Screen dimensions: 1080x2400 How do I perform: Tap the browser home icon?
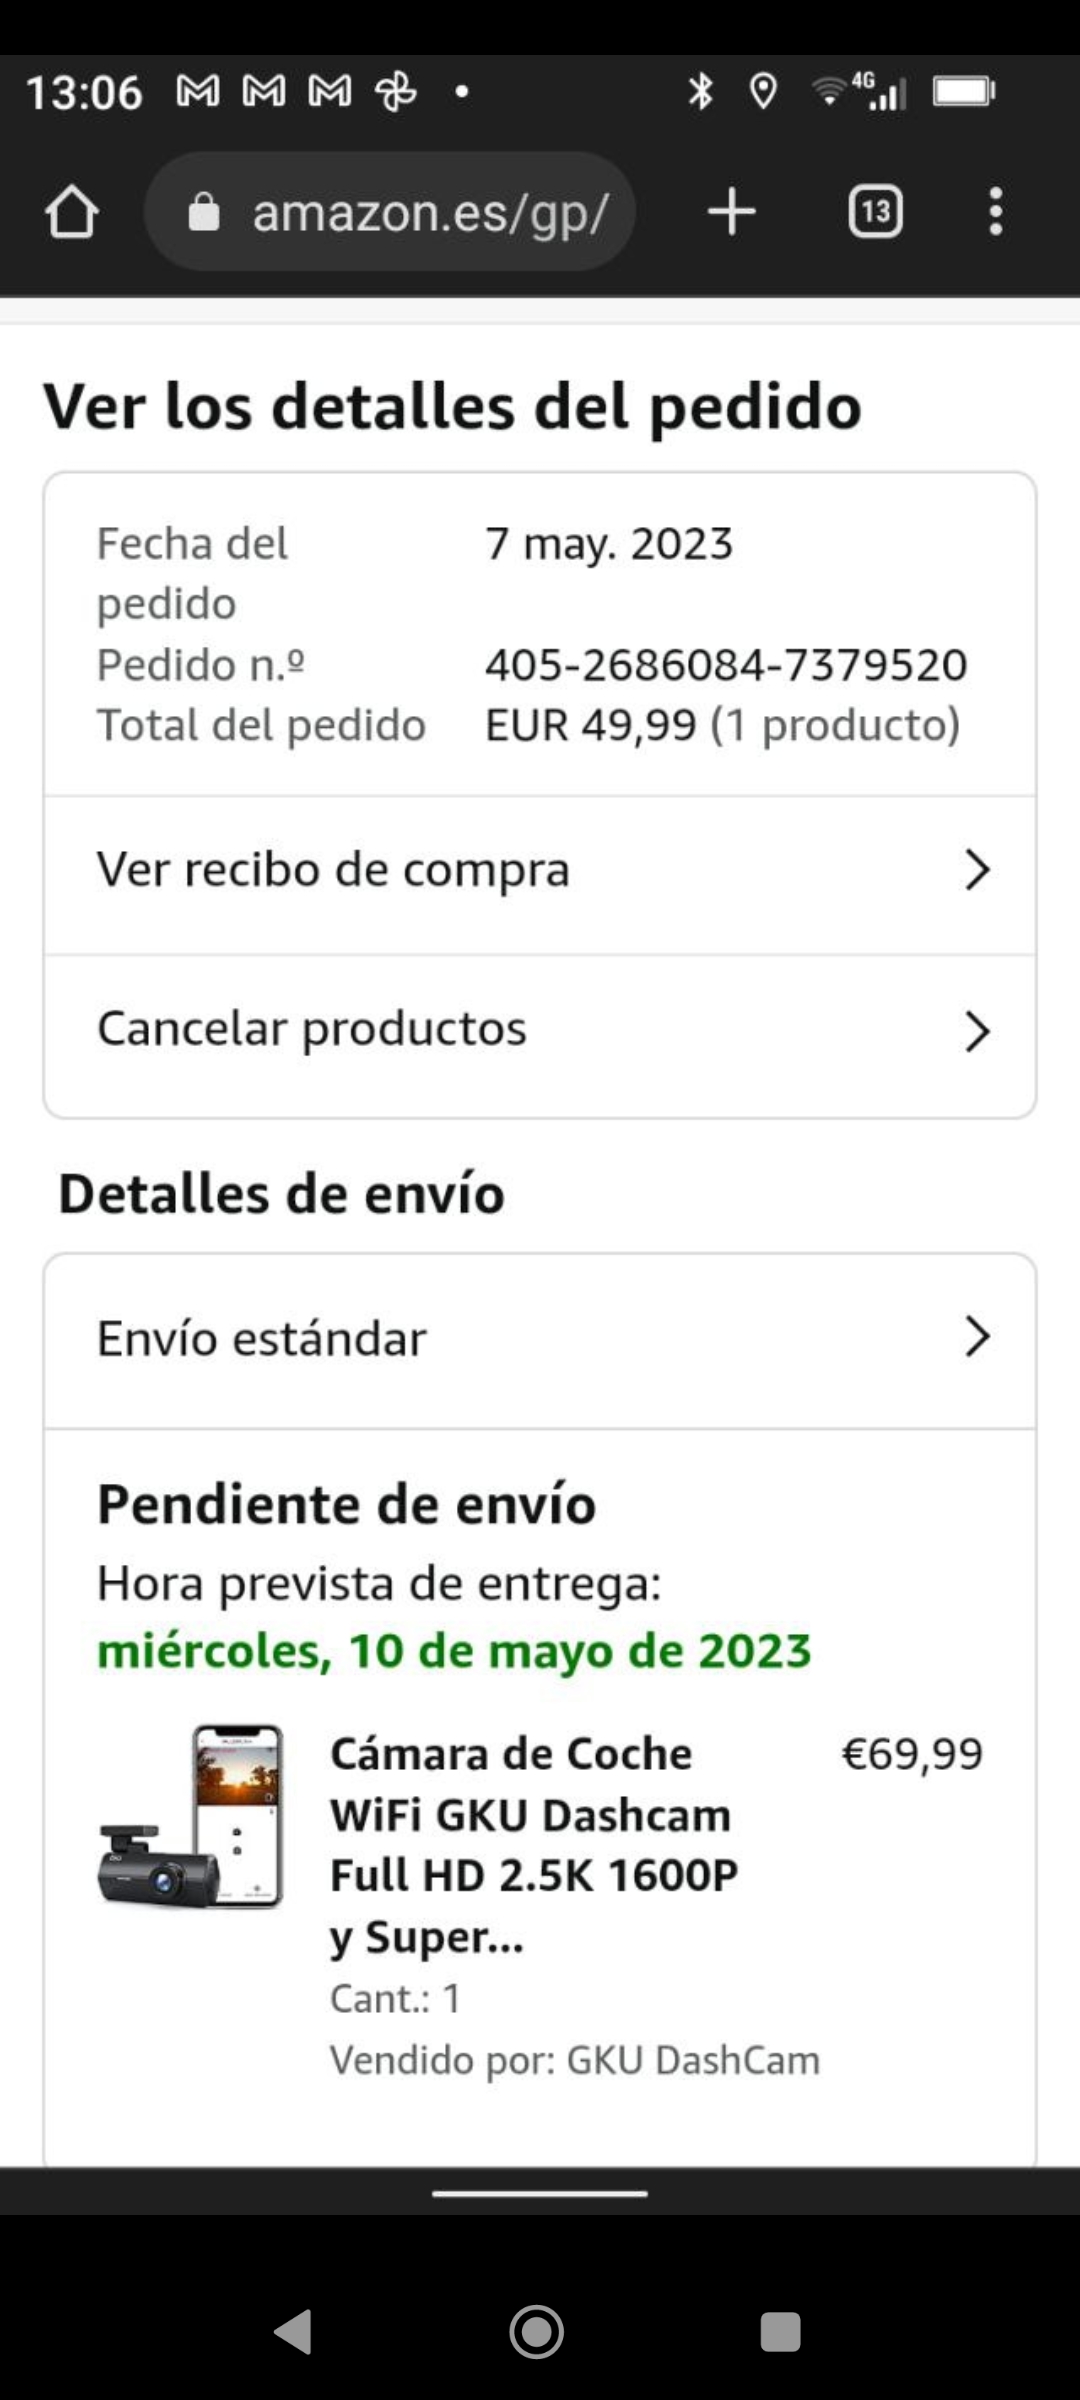coord(72,211)
